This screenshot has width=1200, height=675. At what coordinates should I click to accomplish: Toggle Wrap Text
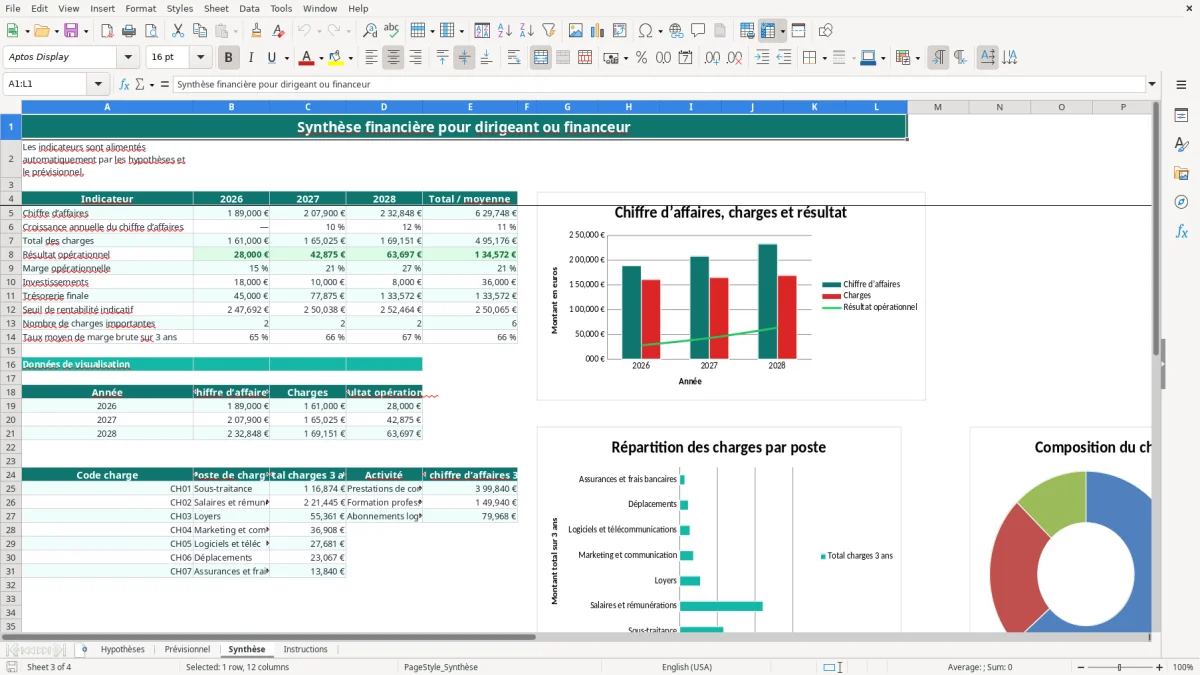point(514,57)
